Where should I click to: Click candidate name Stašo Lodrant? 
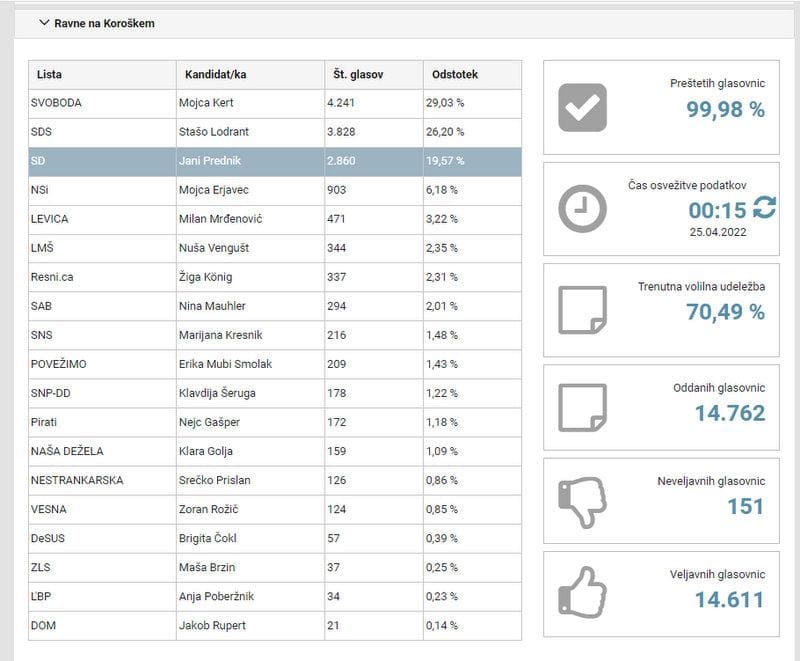click(212, 132)
